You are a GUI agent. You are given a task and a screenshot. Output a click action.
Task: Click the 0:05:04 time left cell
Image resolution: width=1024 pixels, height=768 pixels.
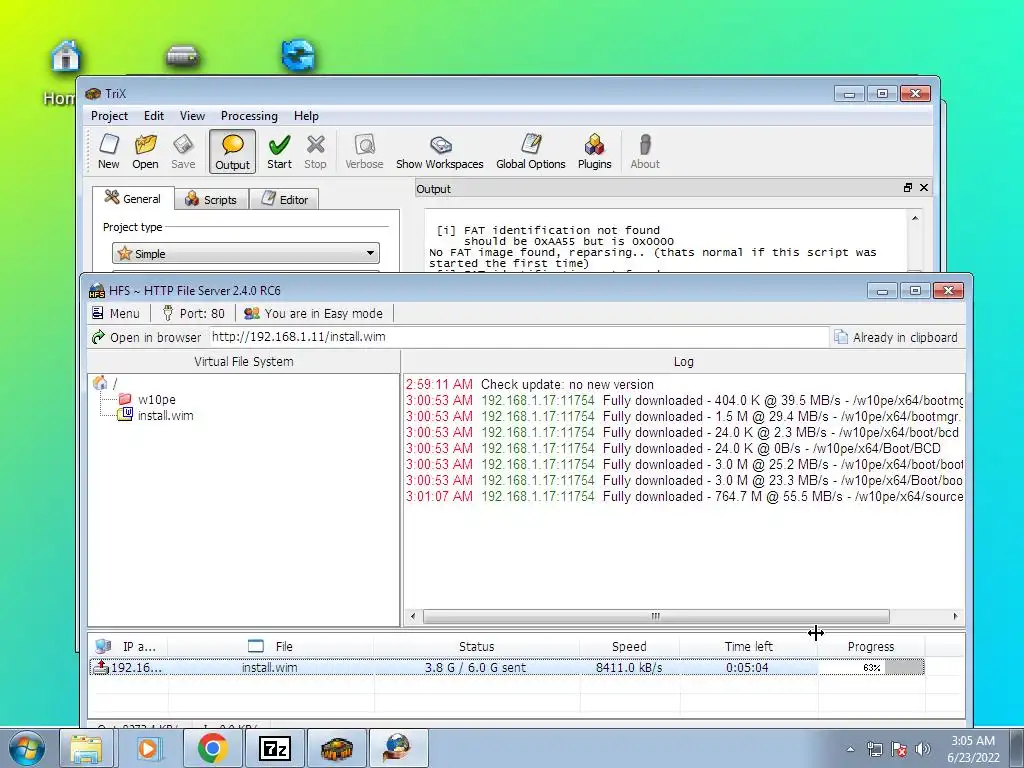[x=747, y=667]
